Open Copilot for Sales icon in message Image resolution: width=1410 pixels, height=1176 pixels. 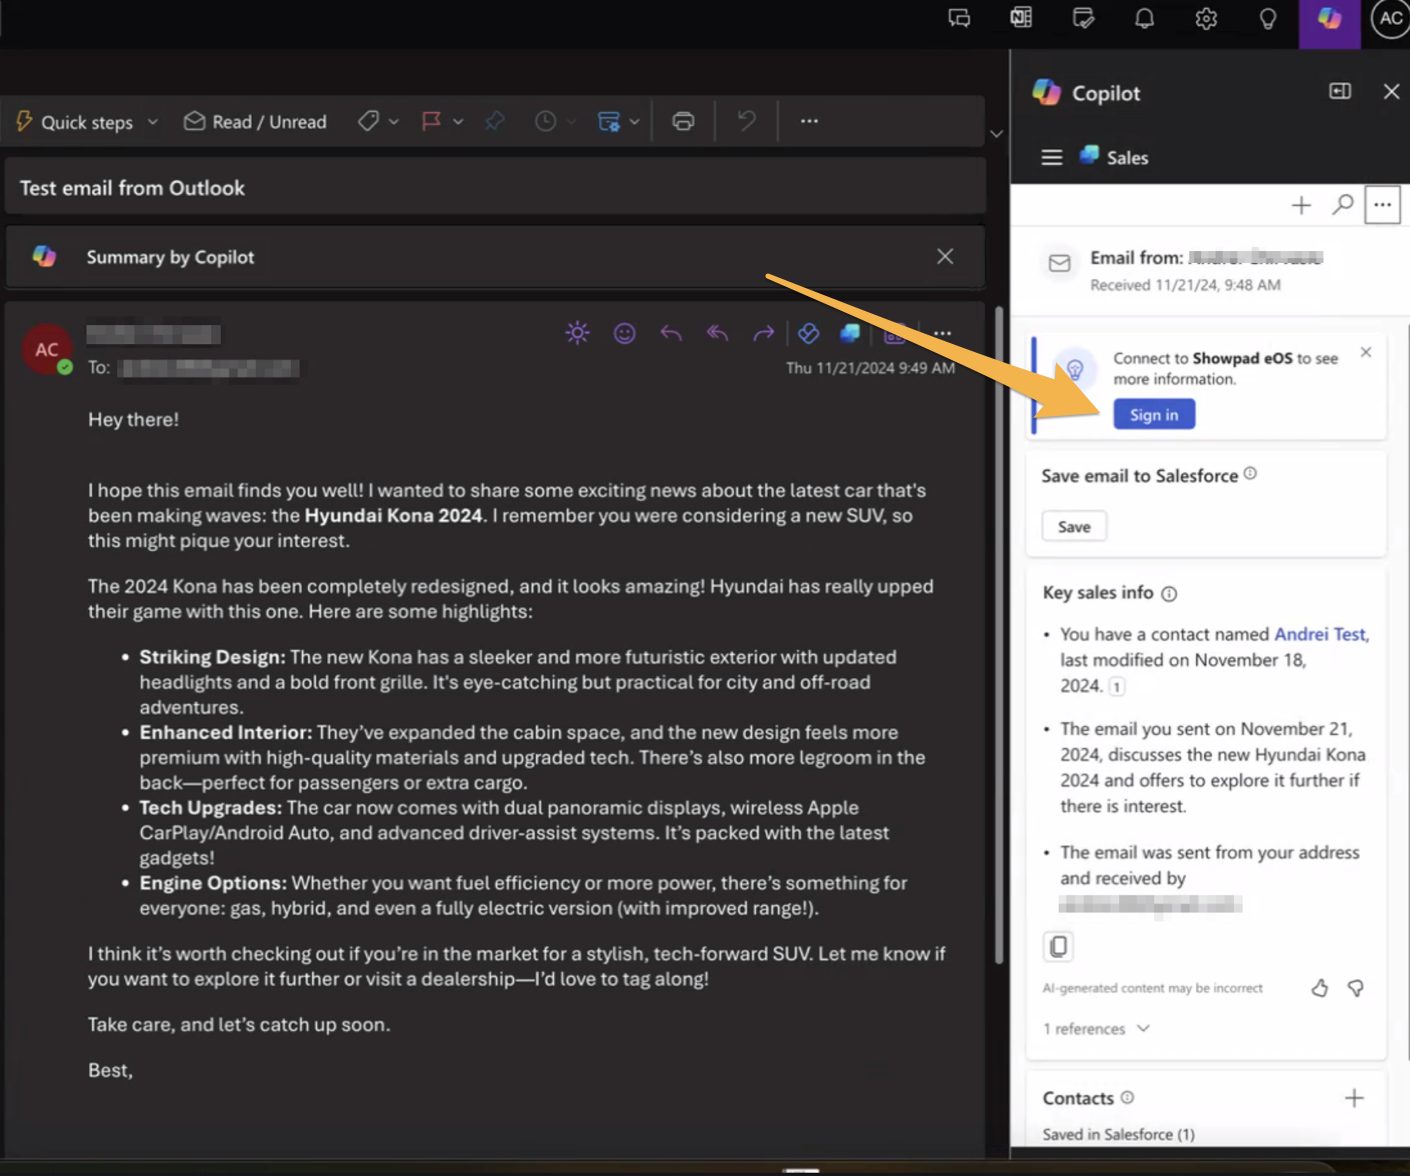click(x=850, y=333)
